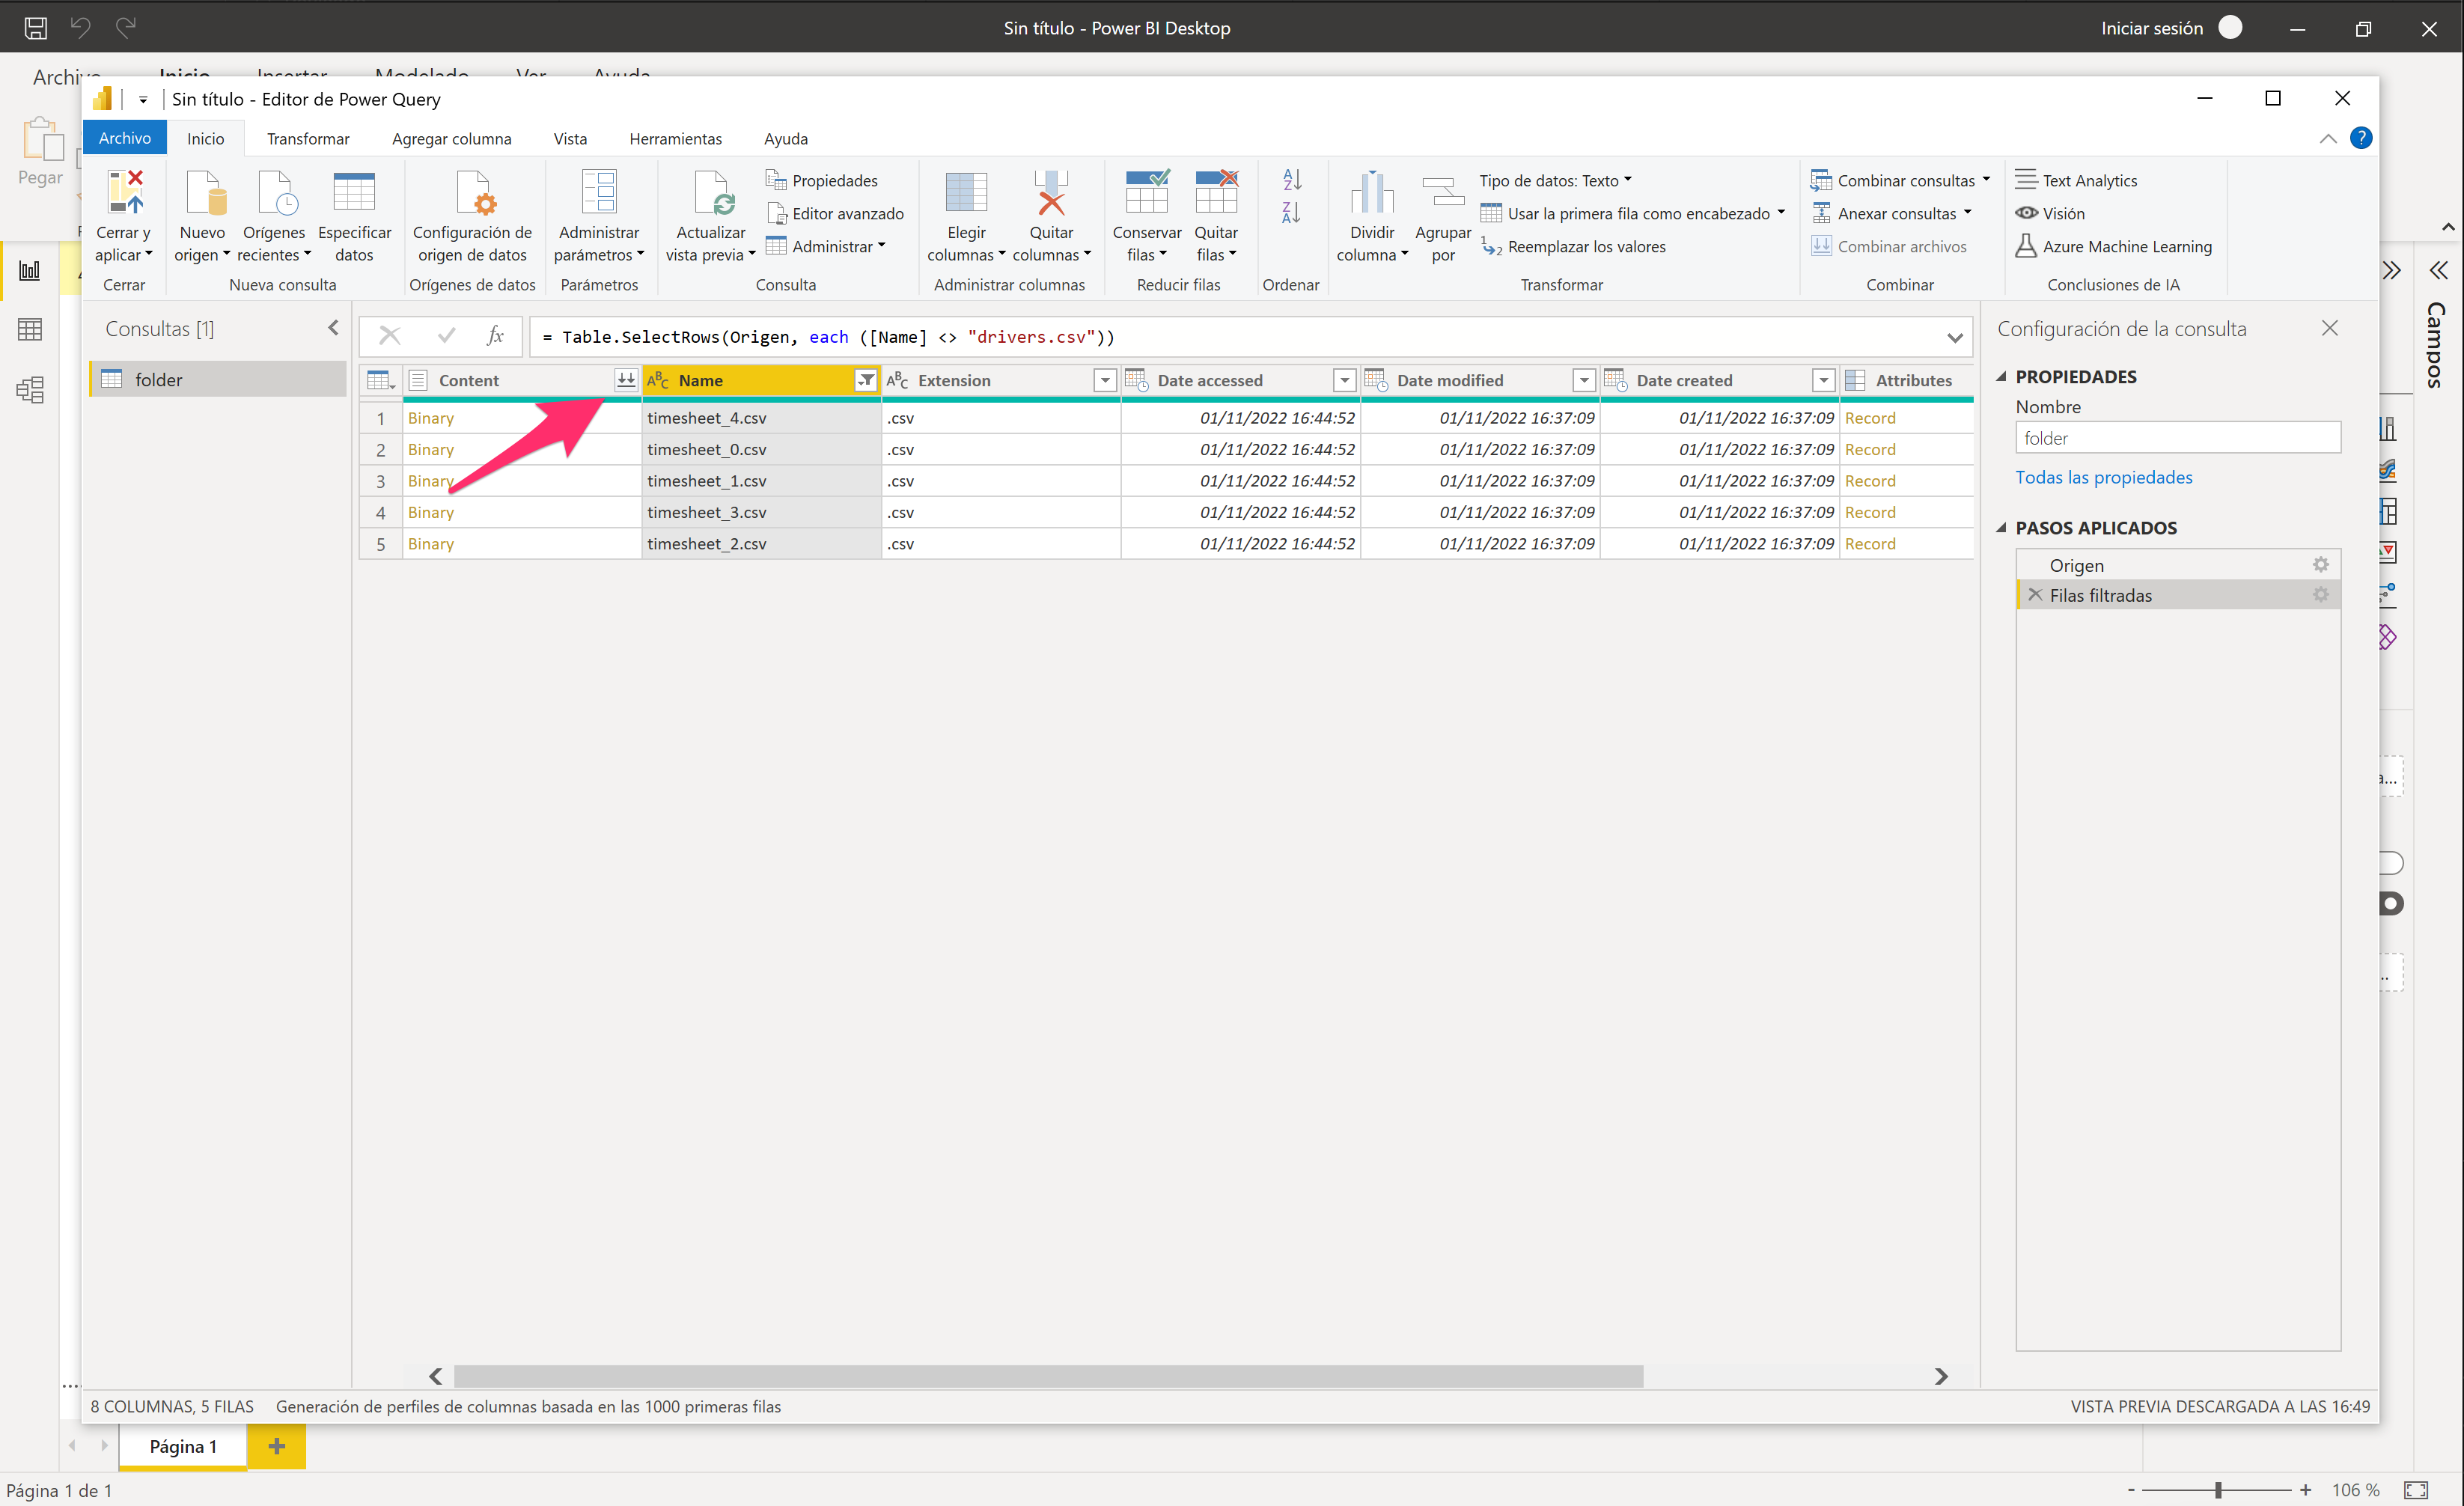2464x1506 pixels.
Task: Click the Cerrar y aplicar icon
Action: pos(125,192)
